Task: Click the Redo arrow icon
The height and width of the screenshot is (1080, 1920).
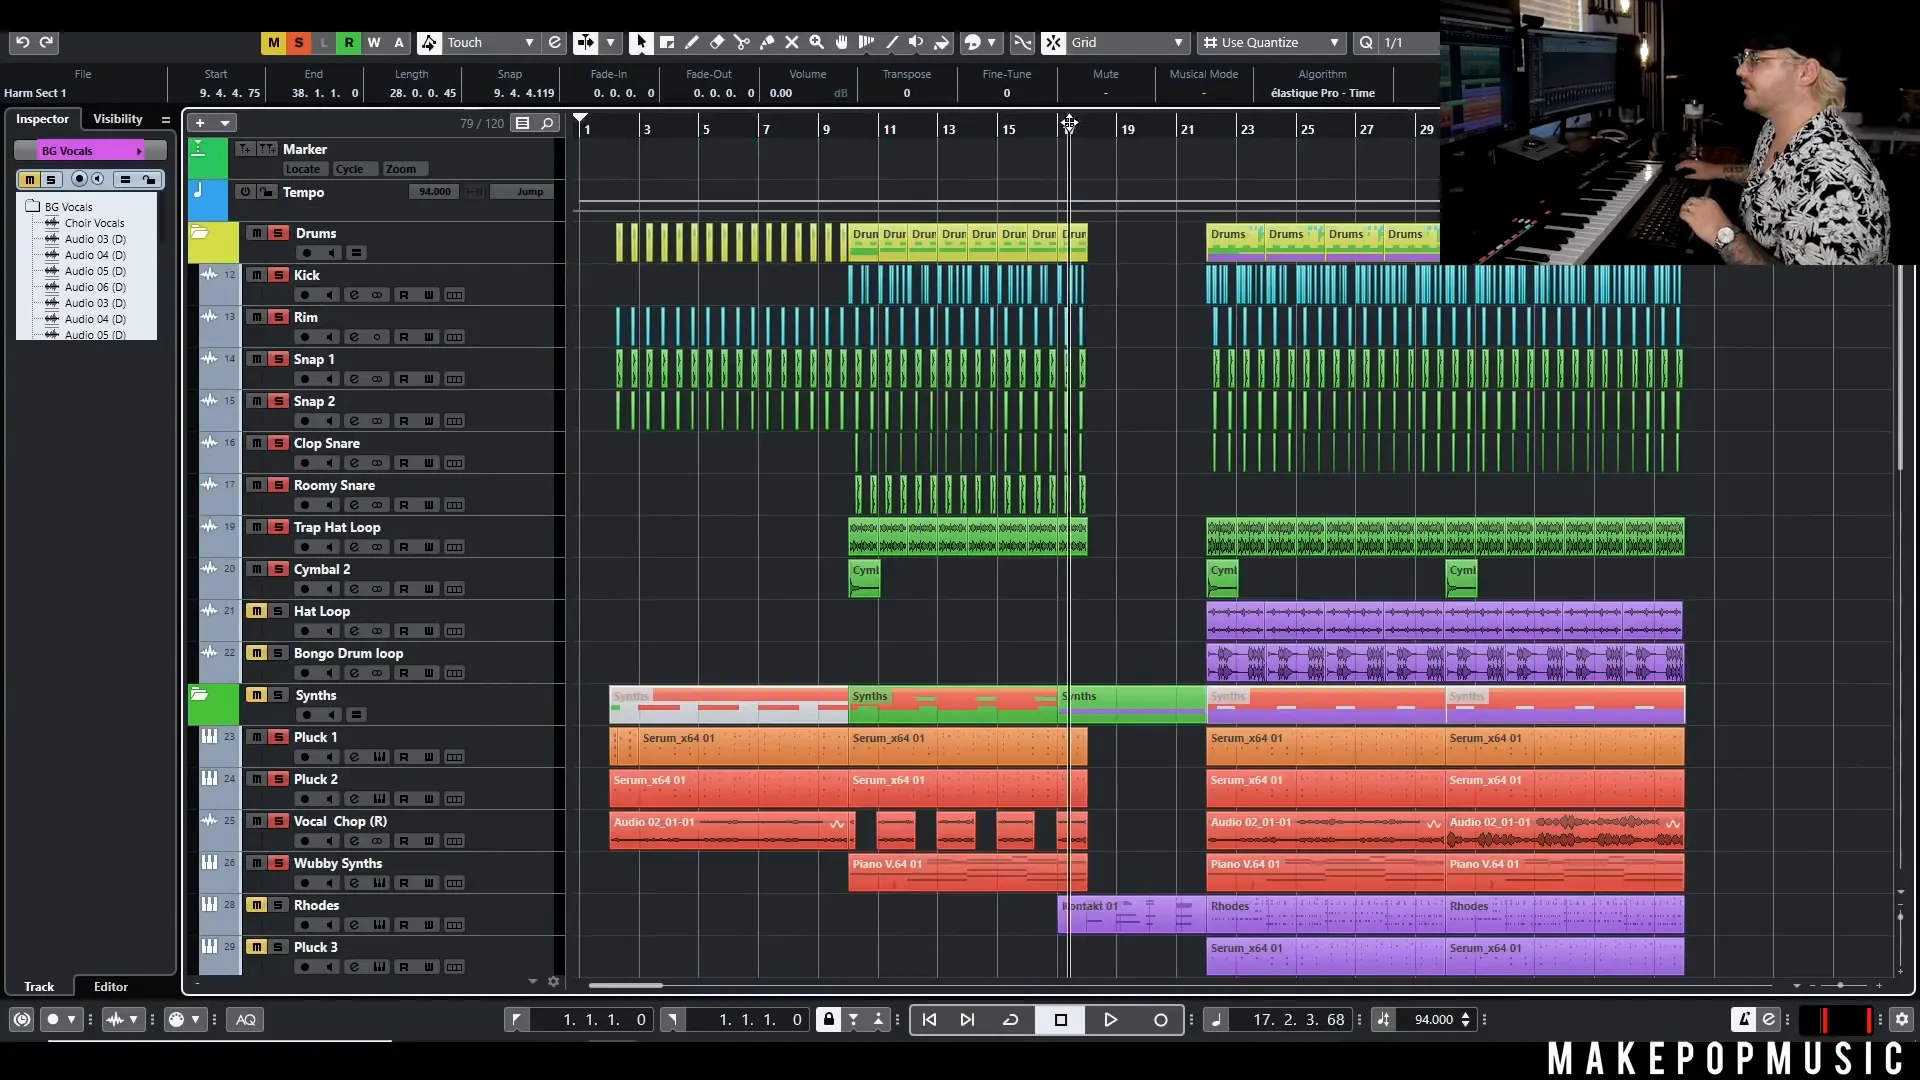Action: tap(46, 42)
